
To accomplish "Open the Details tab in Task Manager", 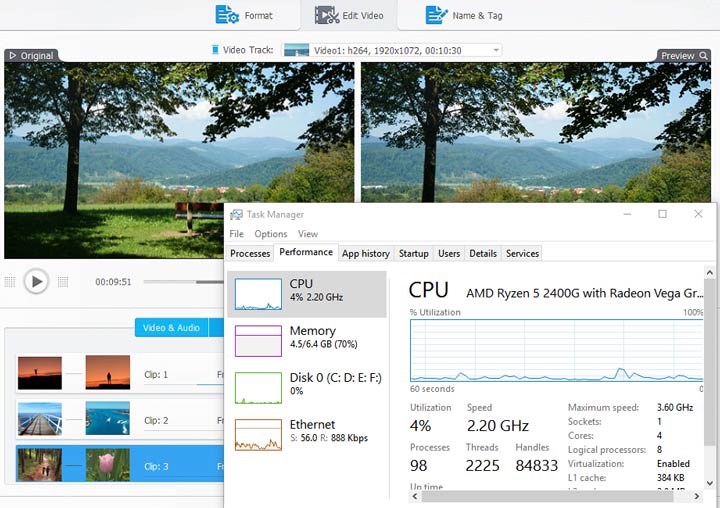I will click(483, 253).
